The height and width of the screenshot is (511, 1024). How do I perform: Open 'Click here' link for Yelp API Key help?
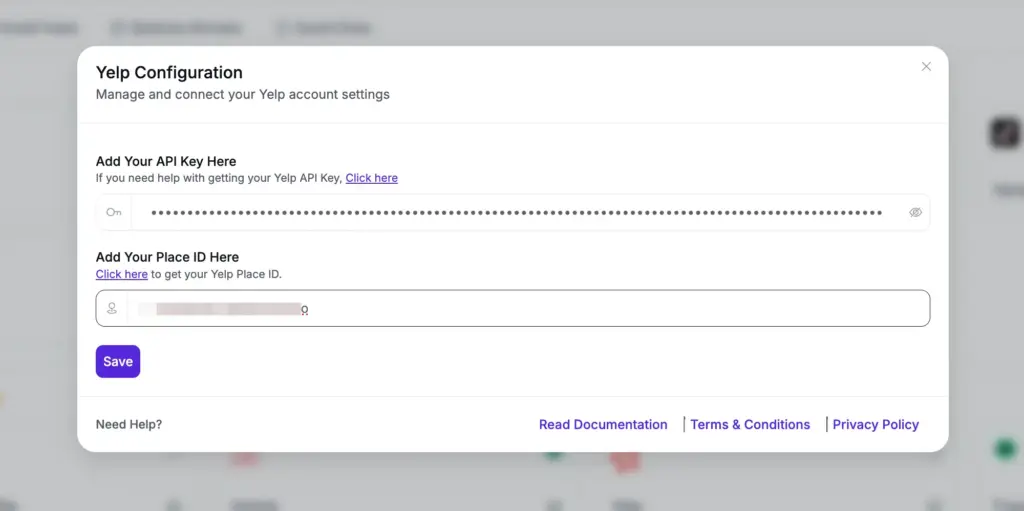(x=372, y=178)
